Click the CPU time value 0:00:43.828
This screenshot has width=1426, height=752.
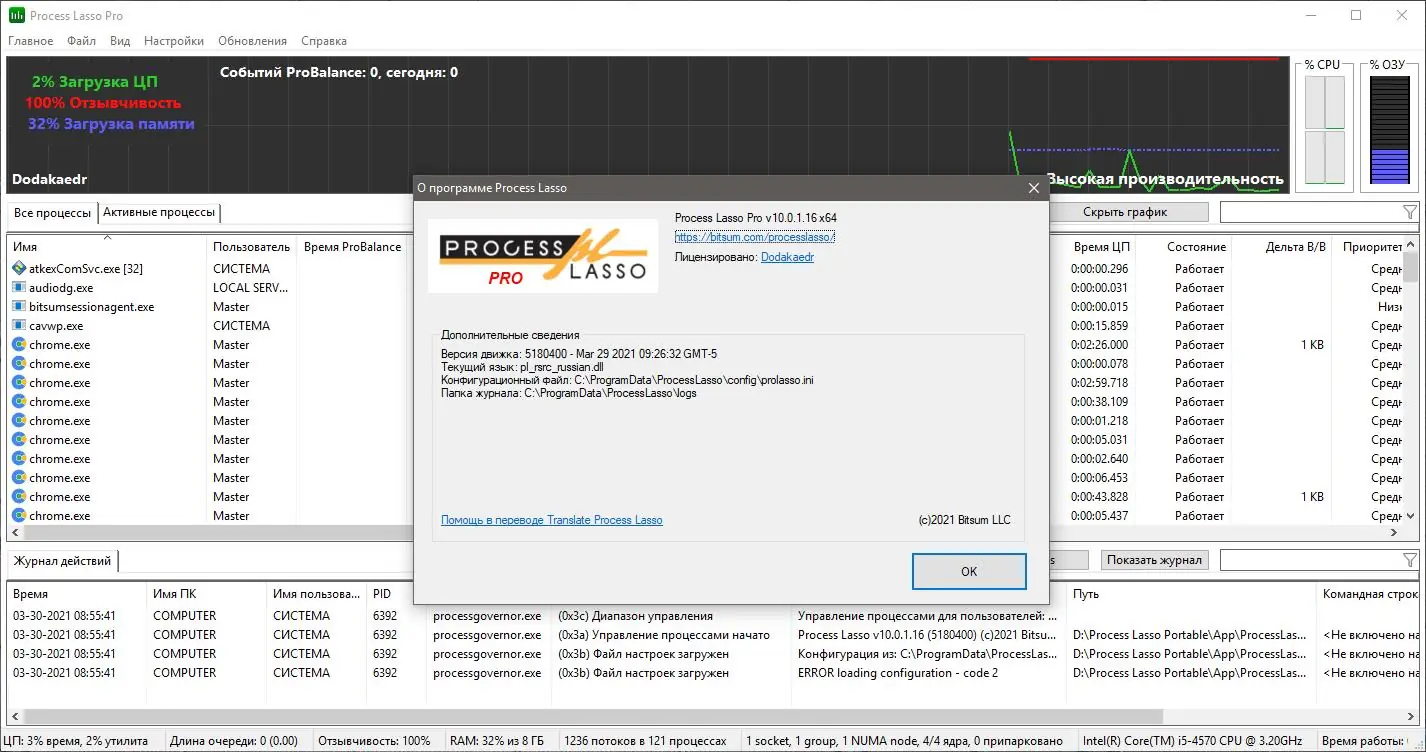tap(1099, 497)
